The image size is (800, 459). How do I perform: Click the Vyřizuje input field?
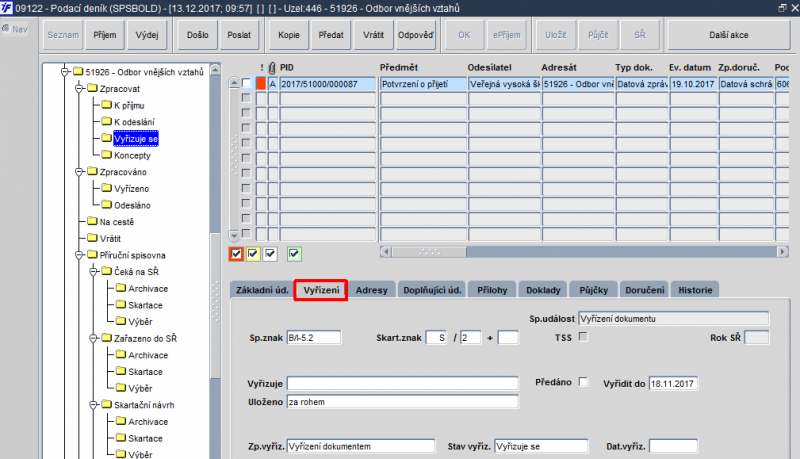tap(403, 384)
